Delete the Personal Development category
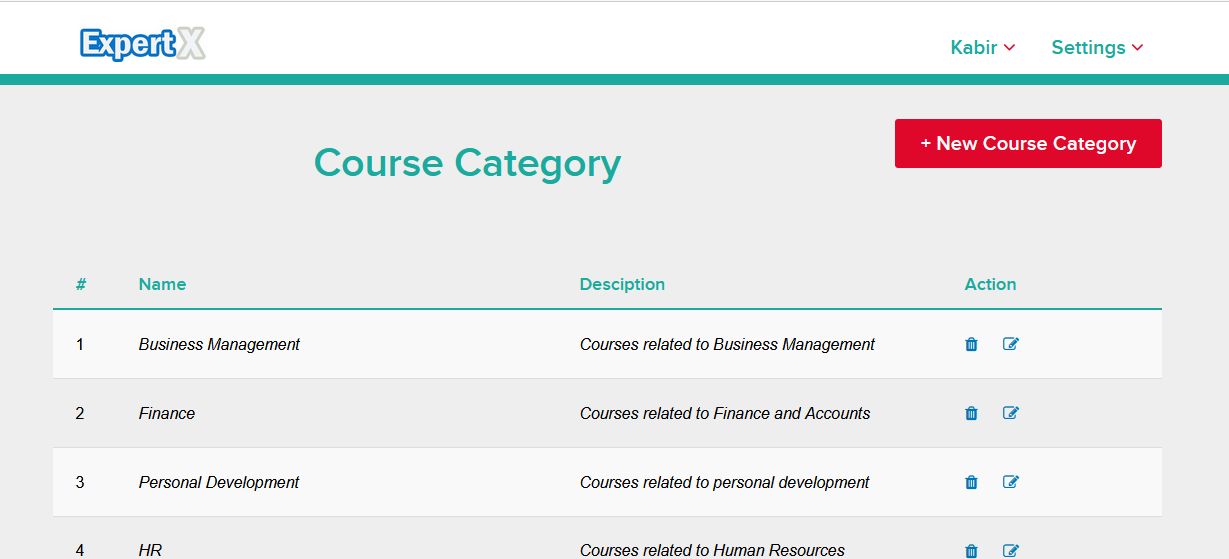This screenshot has width=1229, height=559. pyautogui.click(x=971, y=482)
